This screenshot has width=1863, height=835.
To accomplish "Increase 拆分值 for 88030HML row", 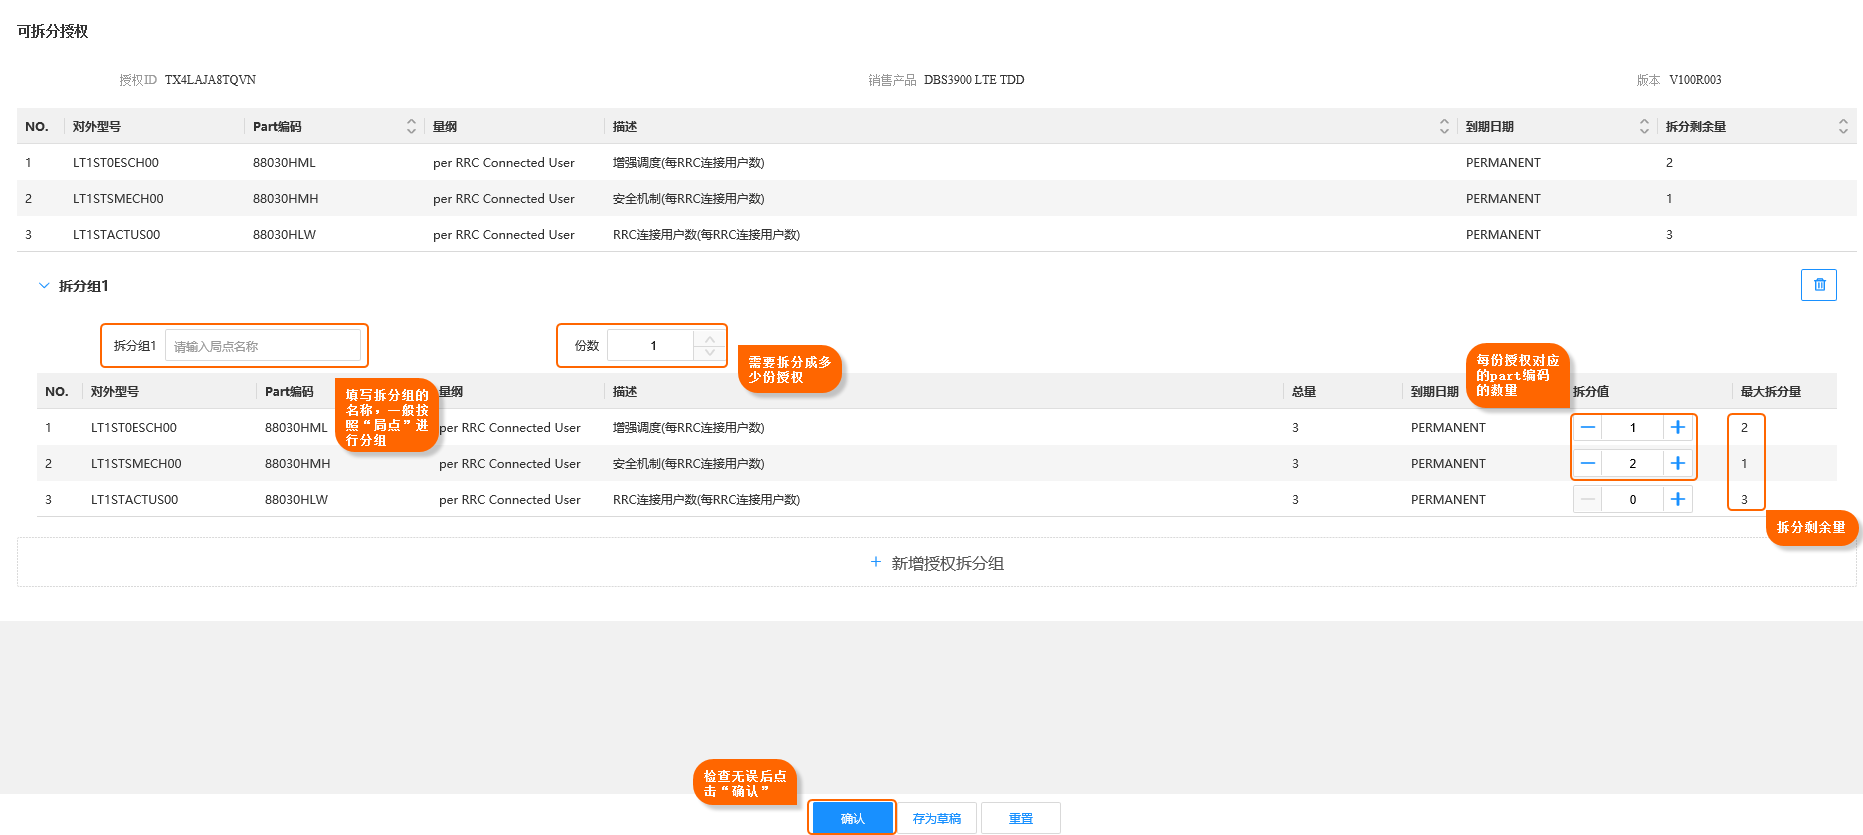I will pyautogui.click(x=1677, y=428).
